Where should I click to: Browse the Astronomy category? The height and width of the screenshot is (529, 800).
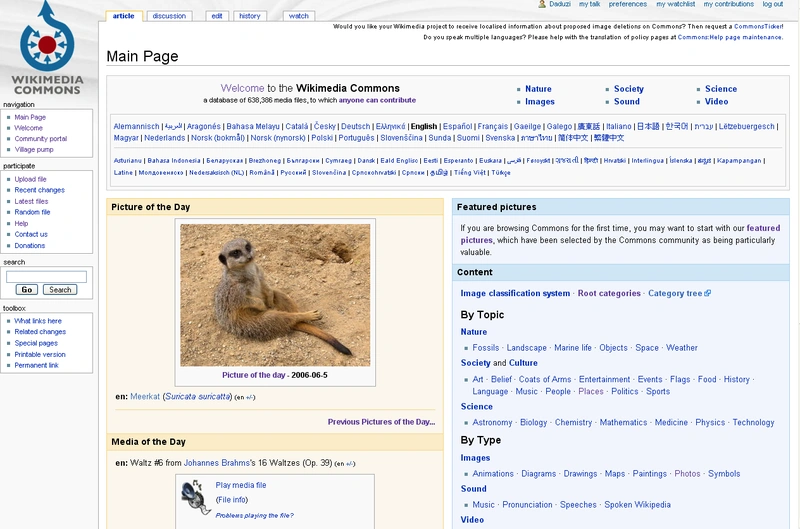pos(492,423)
